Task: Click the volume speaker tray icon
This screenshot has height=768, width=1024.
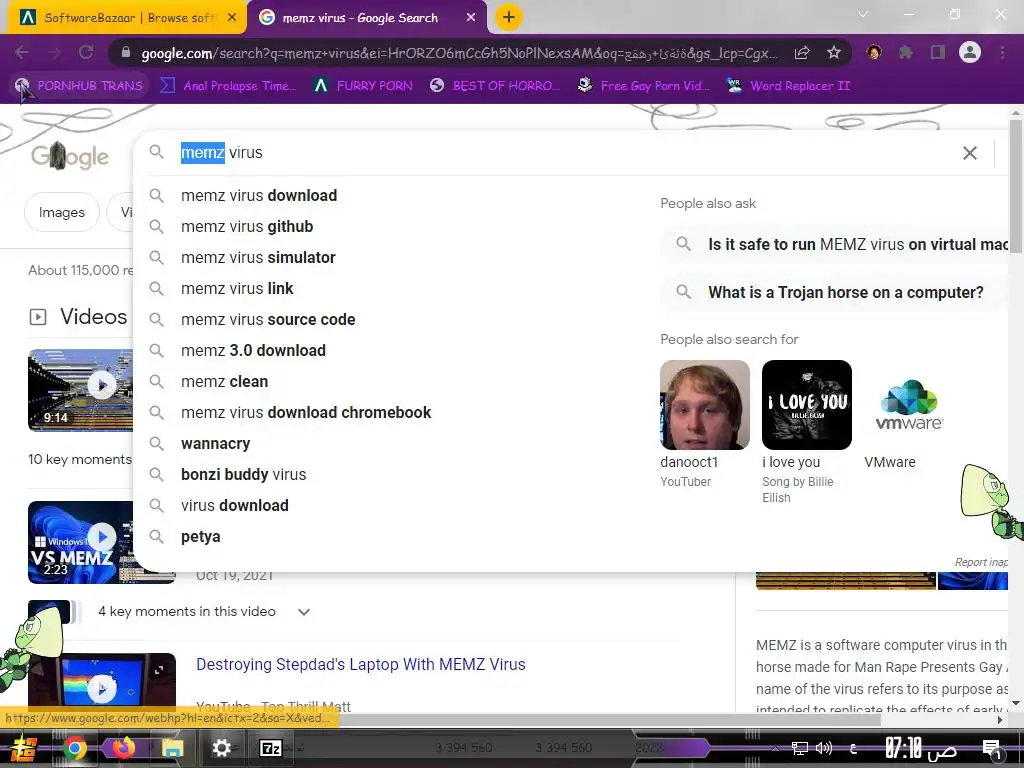Action: [x=824, y=748]
